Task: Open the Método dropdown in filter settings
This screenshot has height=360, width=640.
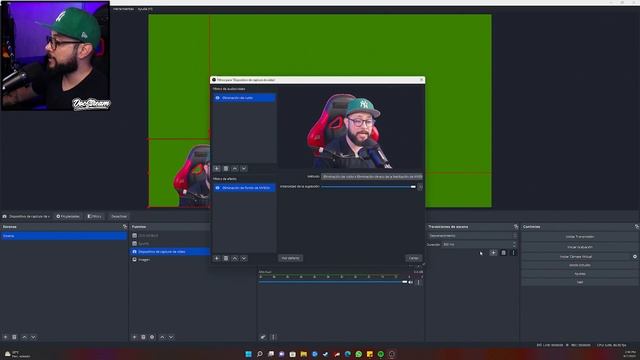Action: 372,177
